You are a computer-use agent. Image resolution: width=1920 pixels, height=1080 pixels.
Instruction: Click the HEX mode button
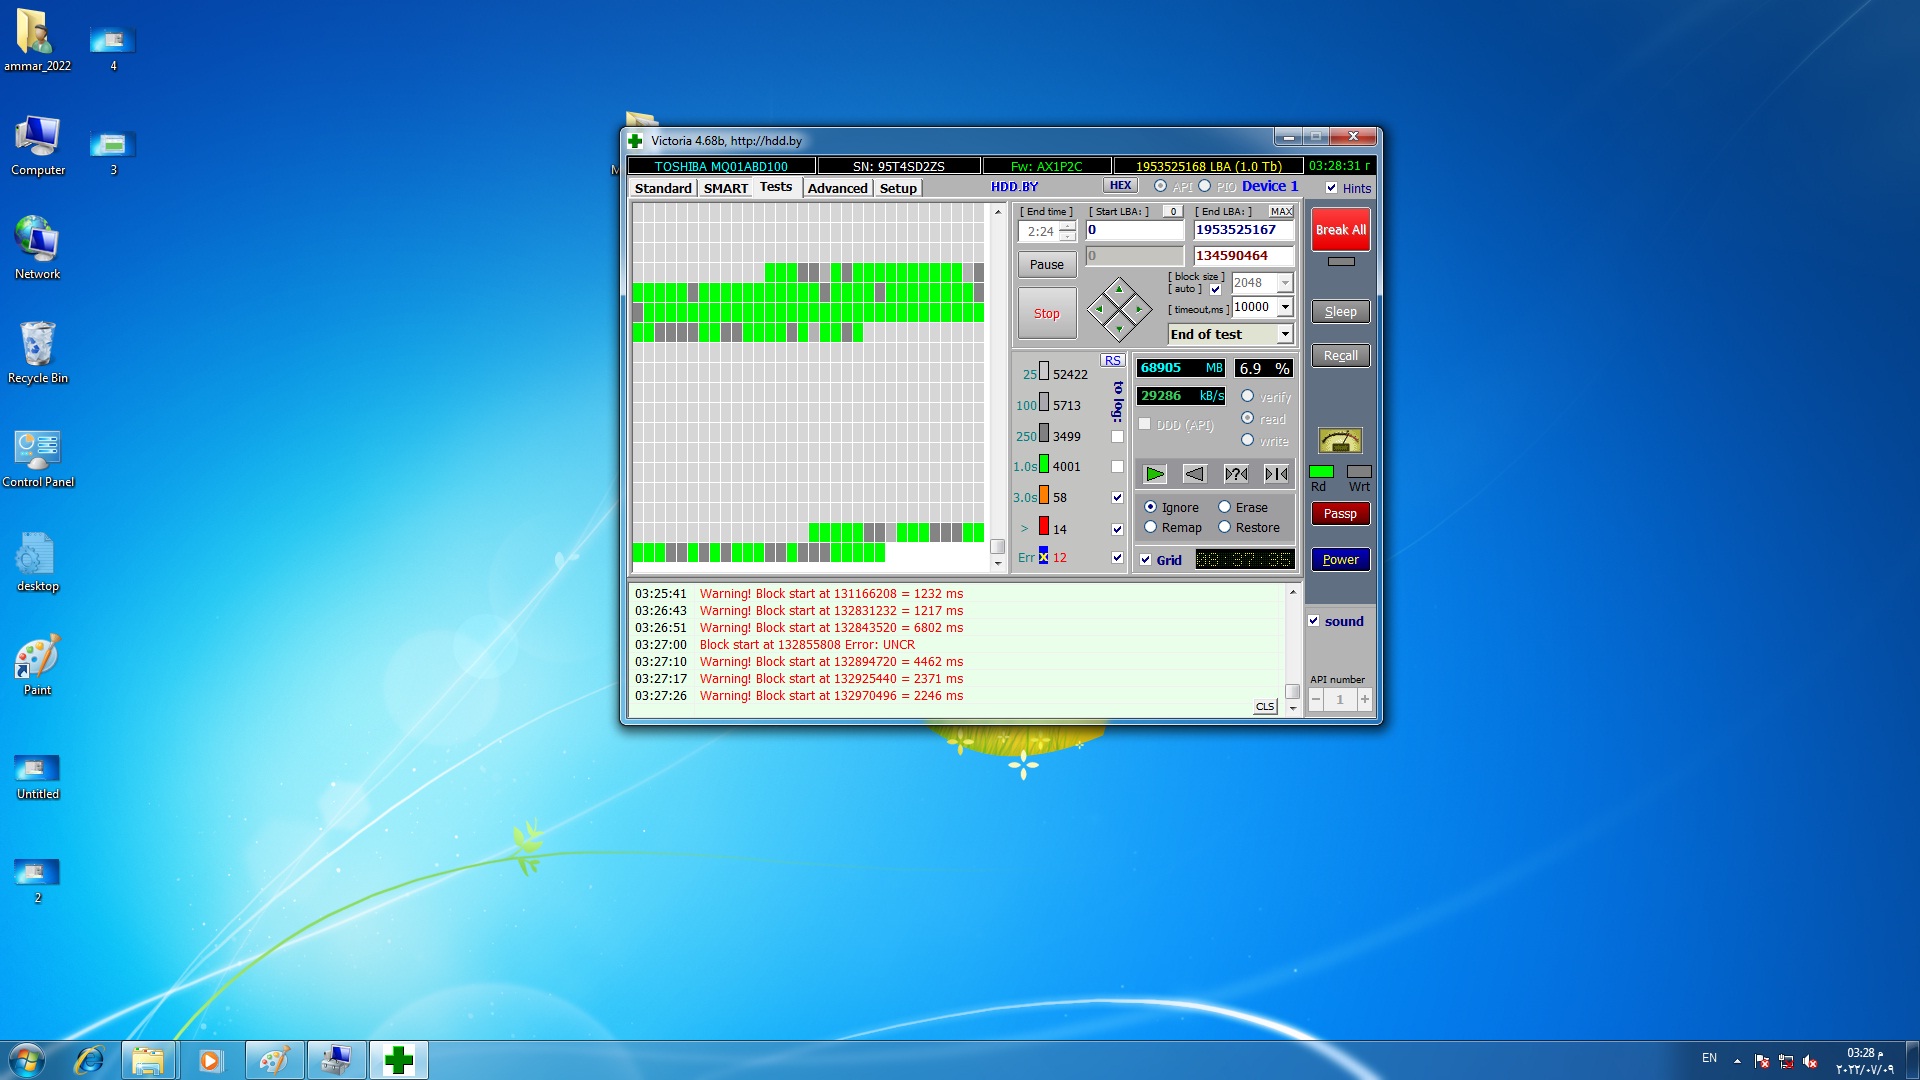tap(1121, 186)
